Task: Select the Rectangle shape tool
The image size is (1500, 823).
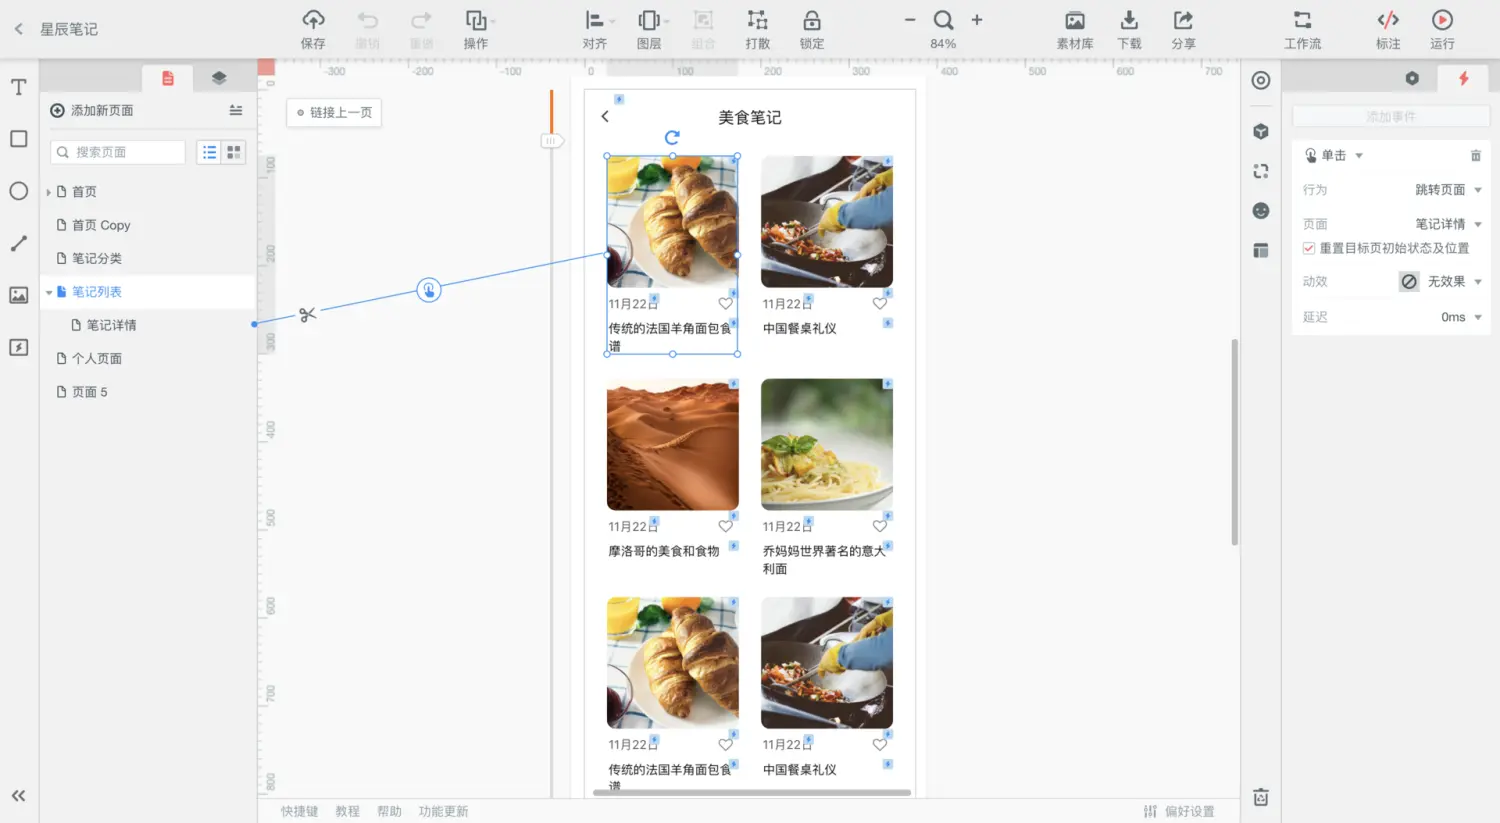Action: tap(17, 139)
